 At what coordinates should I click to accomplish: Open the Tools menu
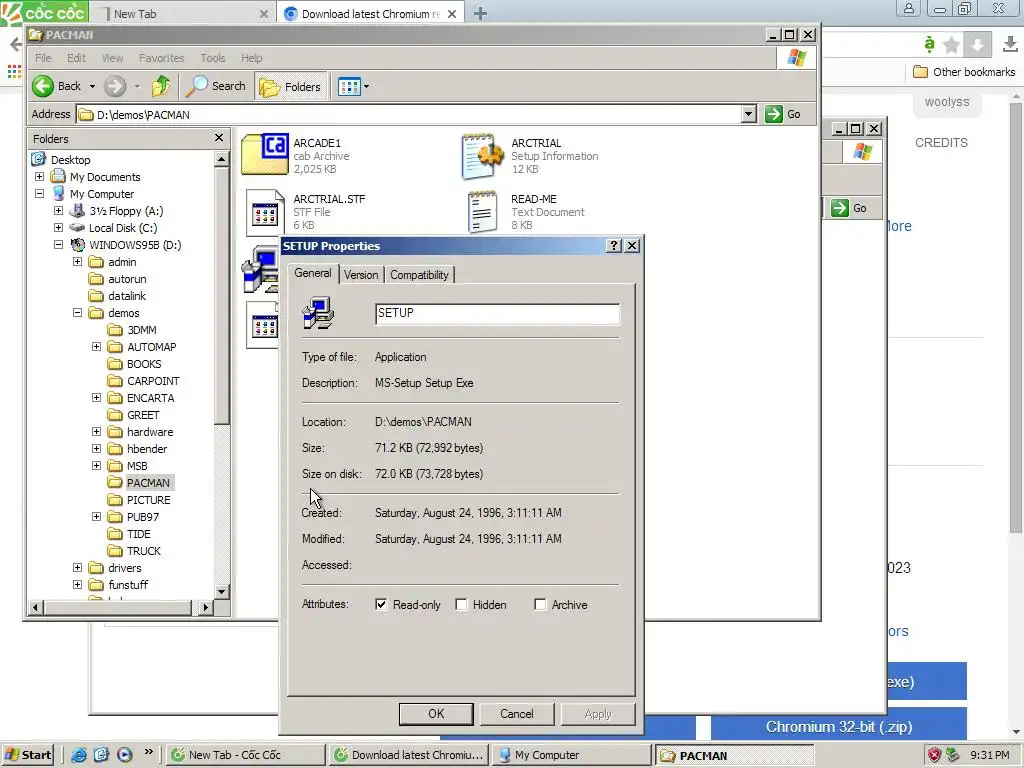click(x=213, y=58)
